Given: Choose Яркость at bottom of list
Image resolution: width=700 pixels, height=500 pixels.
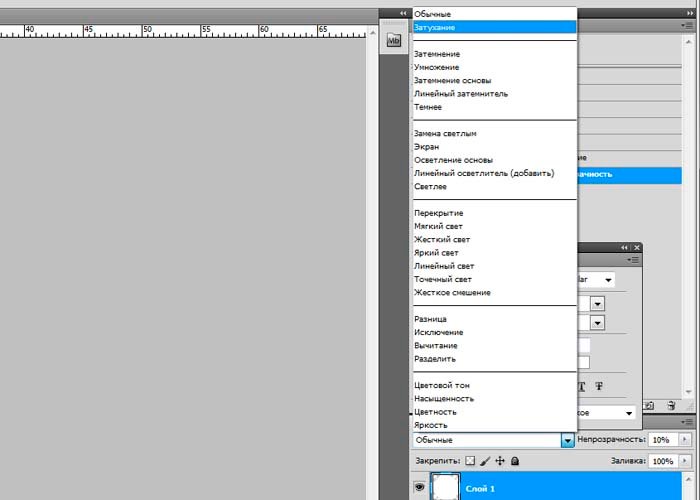Looking at the screenshot, I should pos(430,425).
